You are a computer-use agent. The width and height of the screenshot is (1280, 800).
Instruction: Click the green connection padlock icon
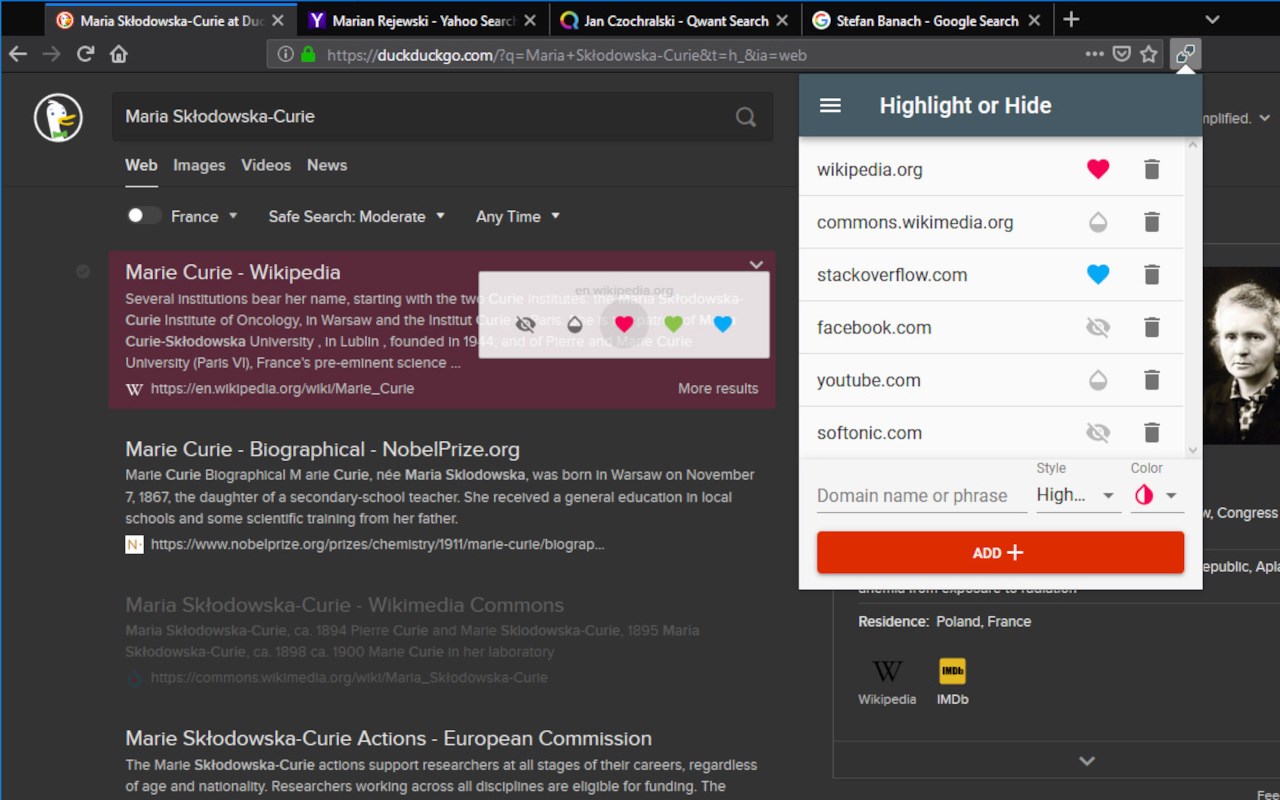[x=308, y=55]
